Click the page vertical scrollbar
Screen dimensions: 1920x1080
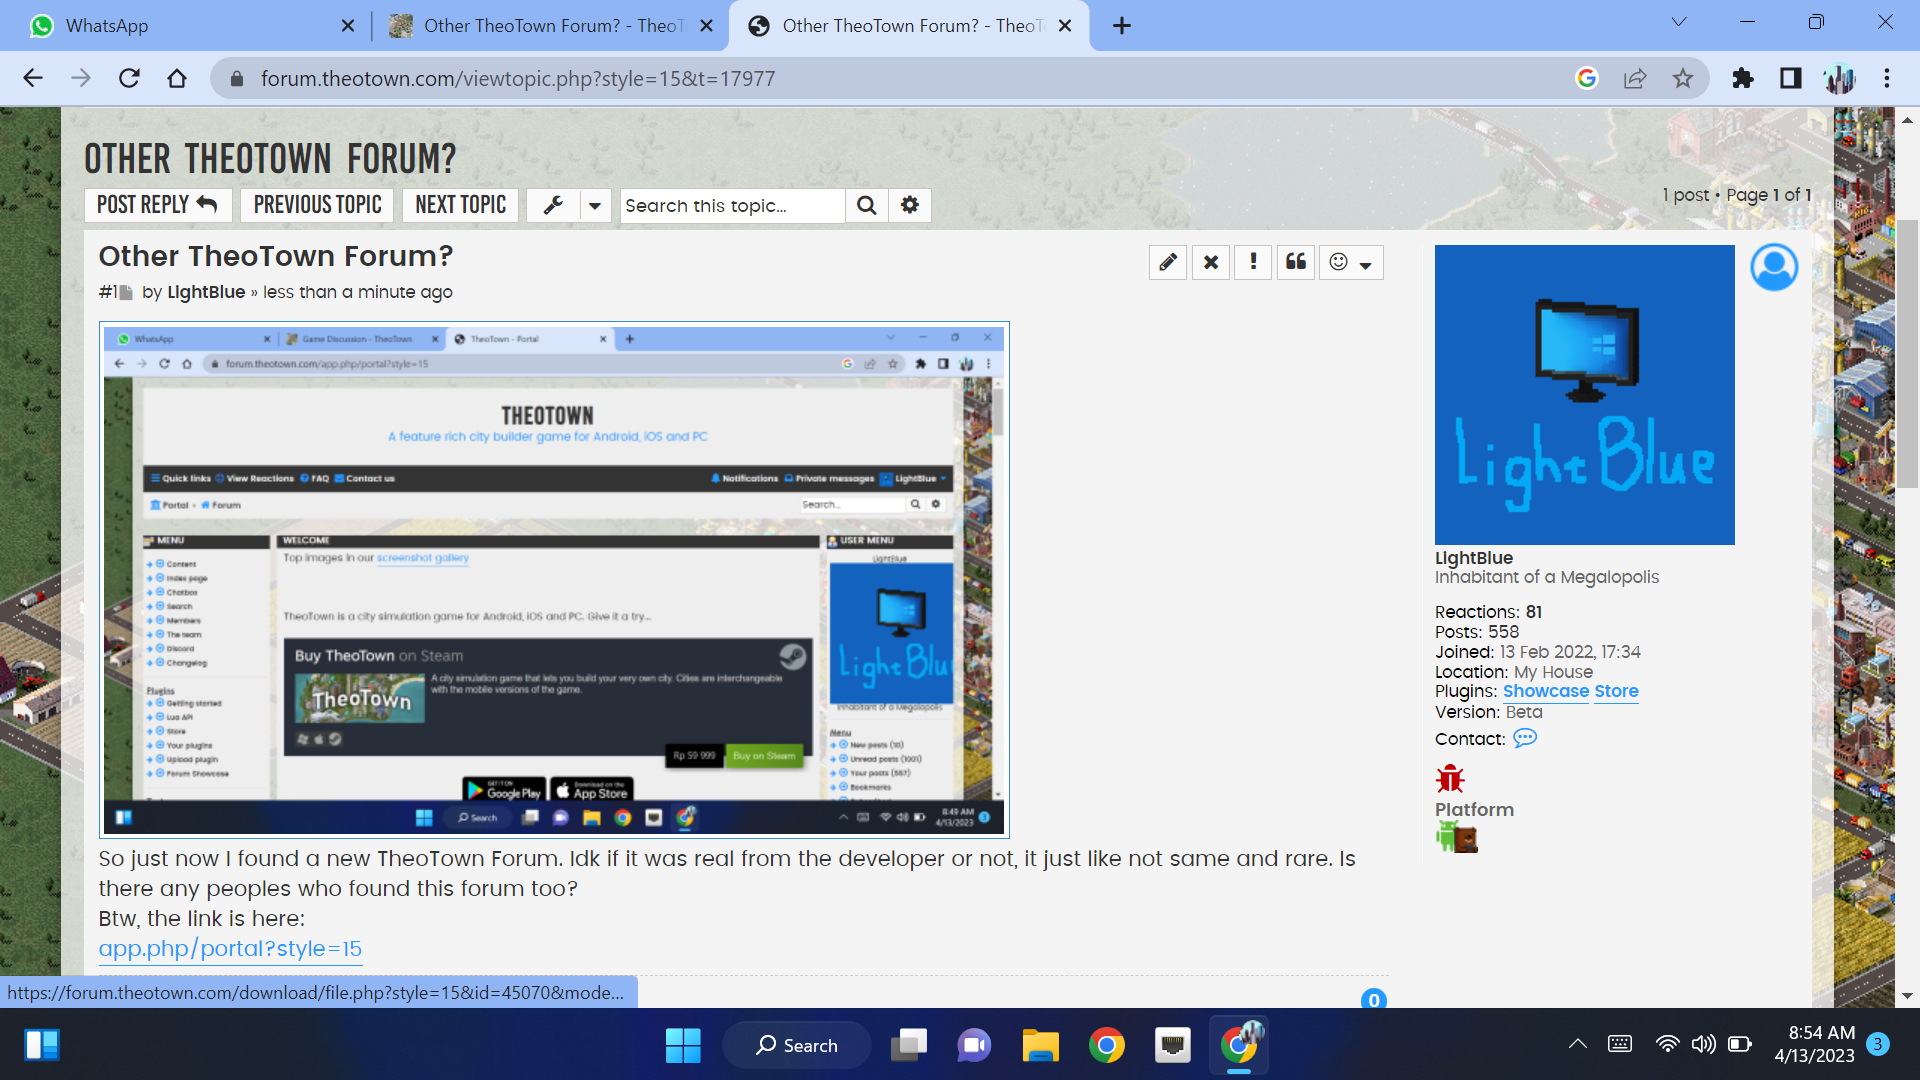click(x=1907, y=355)
